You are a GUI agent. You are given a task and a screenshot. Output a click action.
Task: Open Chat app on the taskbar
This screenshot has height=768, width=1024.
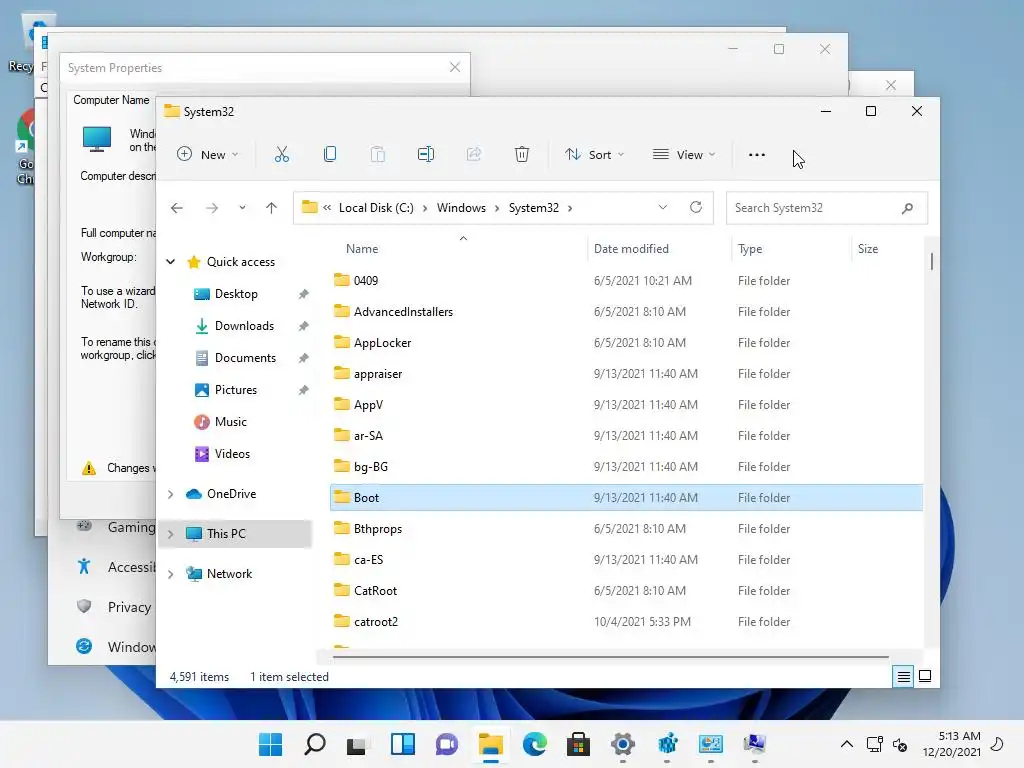coord(447,744)
